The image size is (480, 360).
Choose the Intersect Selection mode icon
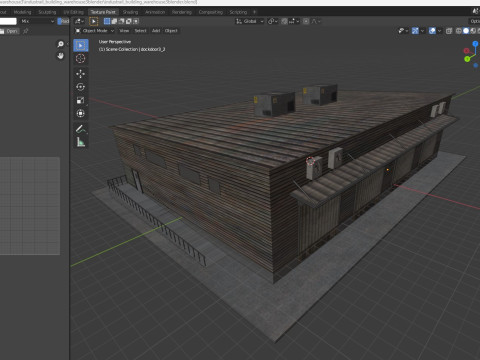(x=136, y=21)
